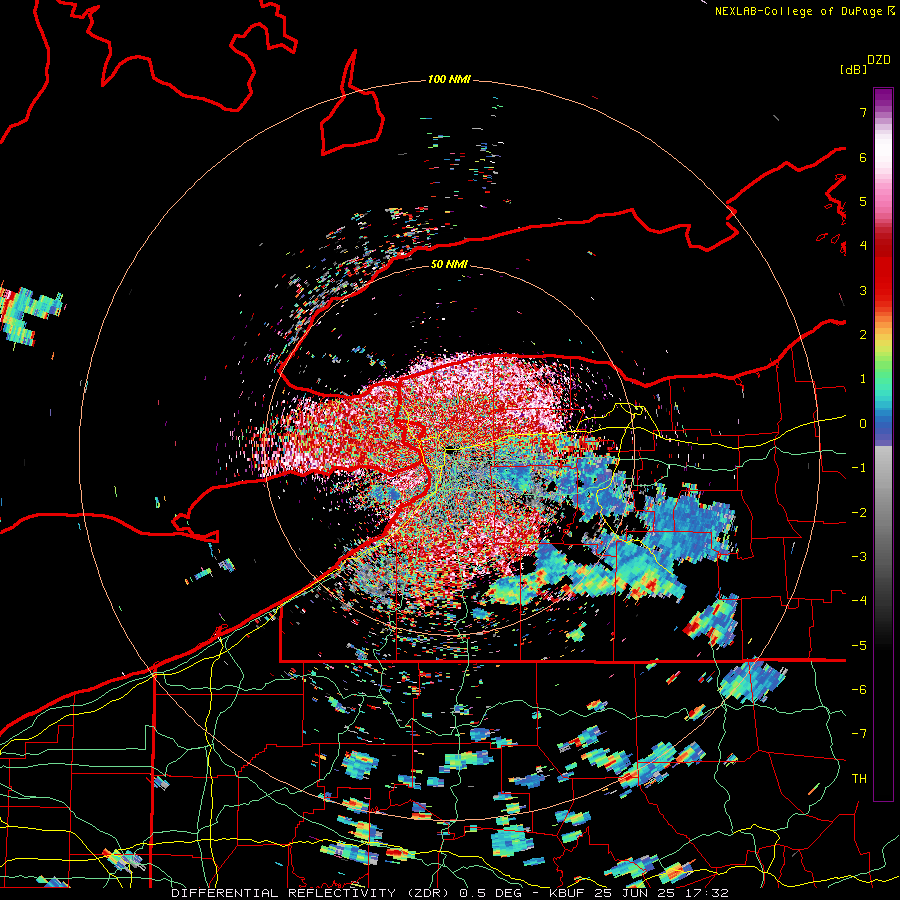The width and height of the screenshot is (900, 900).
Task: Click the -6 value on color scale
Action: click(859, 689)
